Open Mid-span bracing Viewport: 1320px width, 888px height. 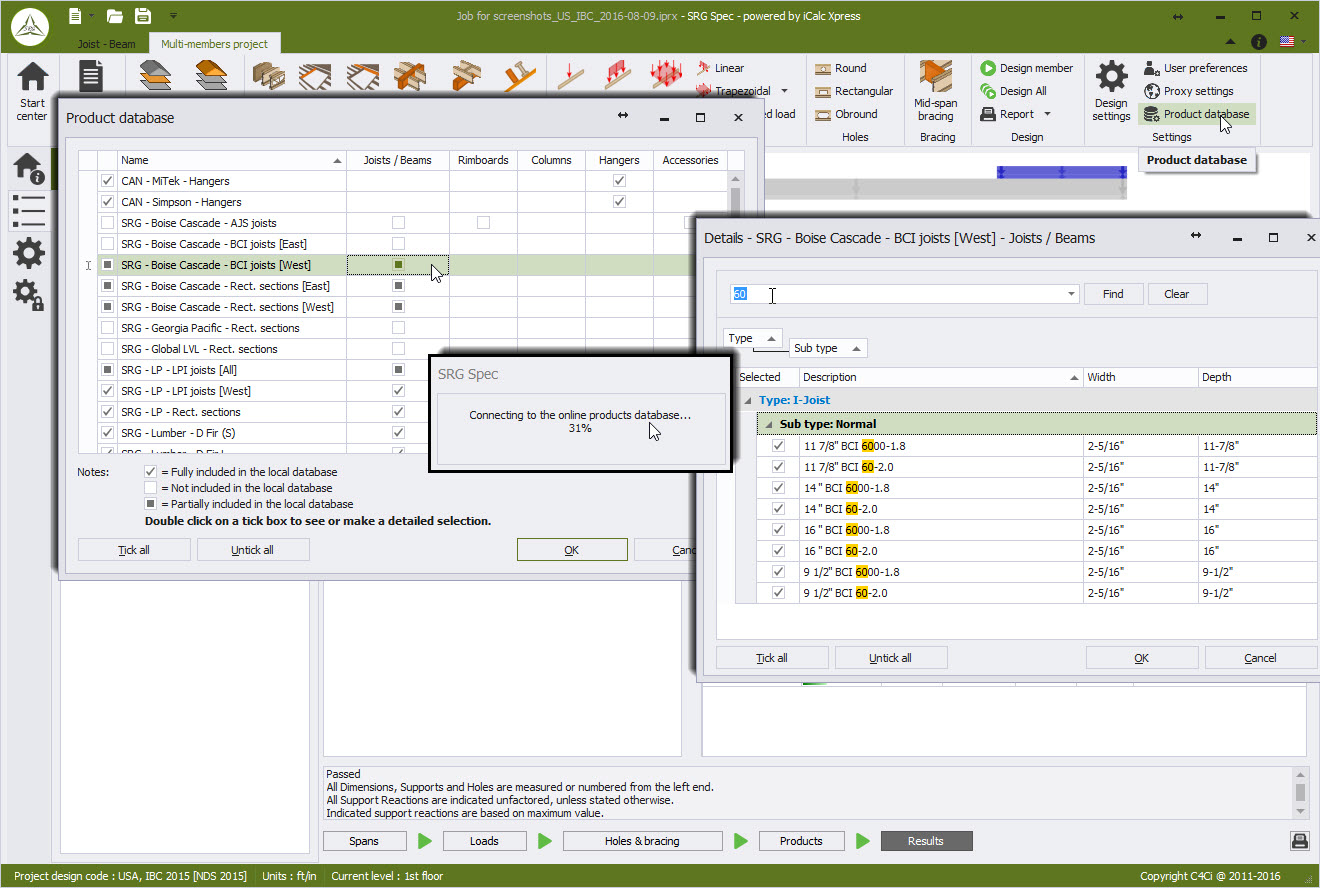[x=936, y=92]
